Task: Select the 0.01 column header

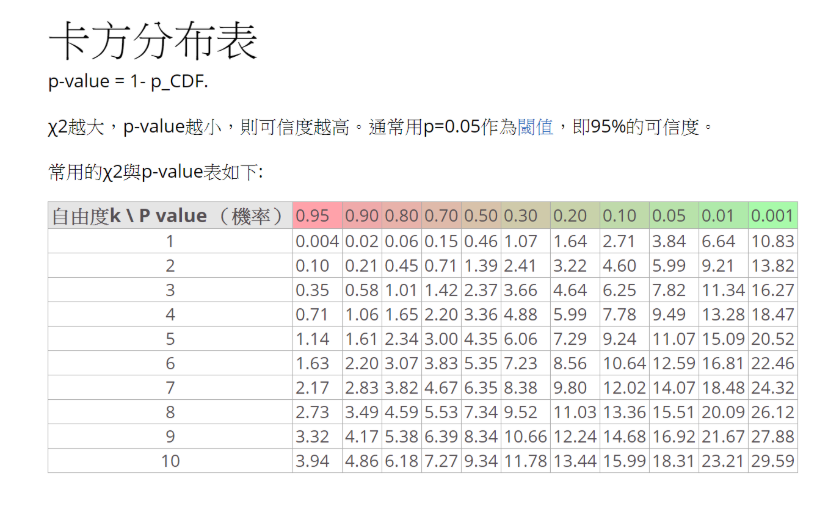Action: (x=723, y=216)
